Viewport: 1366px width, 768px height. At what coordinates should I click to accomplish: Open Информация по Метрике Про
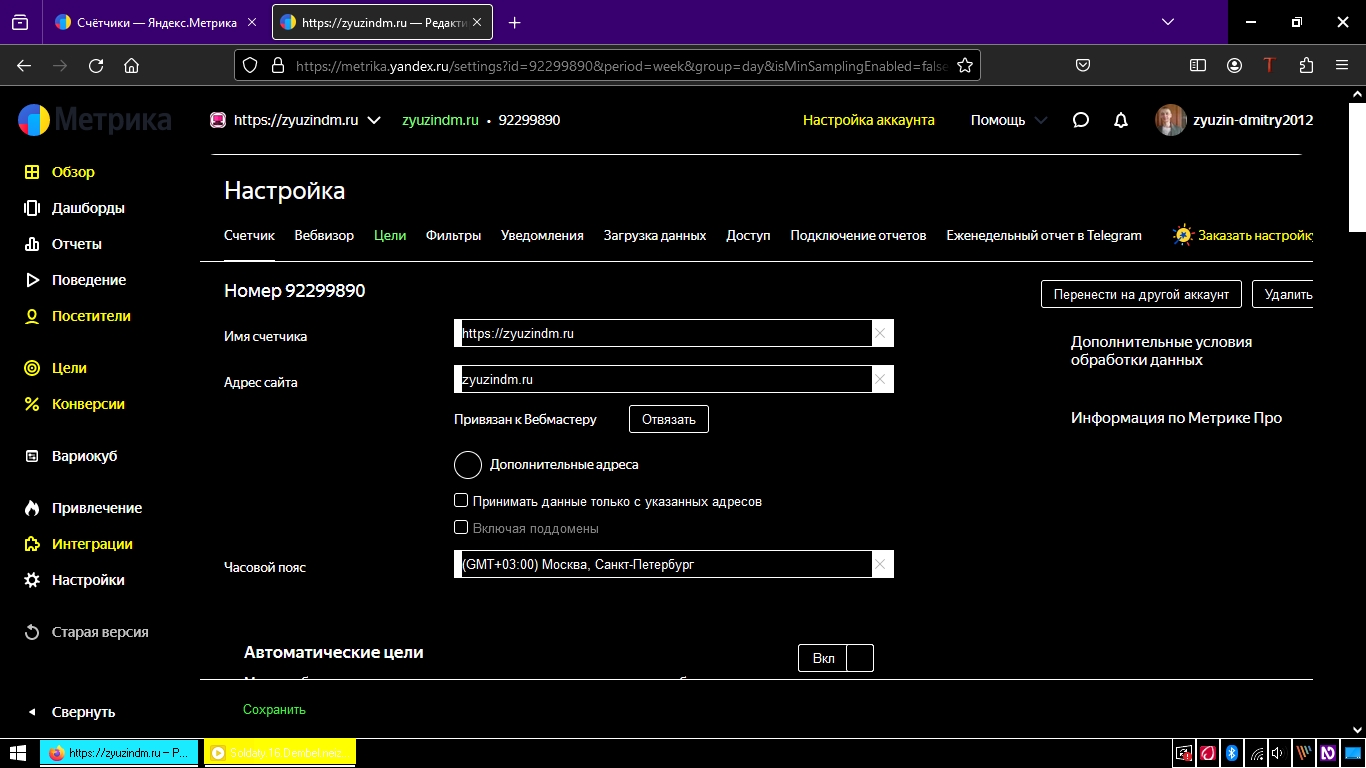coord(1176,418)
